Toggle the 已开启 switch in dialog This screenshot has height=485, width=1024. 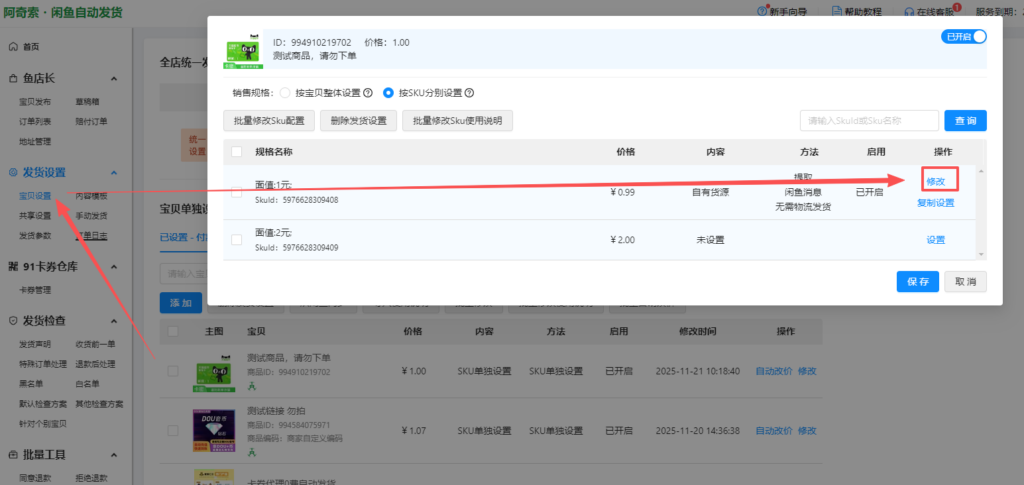click(x=963, y=37)
